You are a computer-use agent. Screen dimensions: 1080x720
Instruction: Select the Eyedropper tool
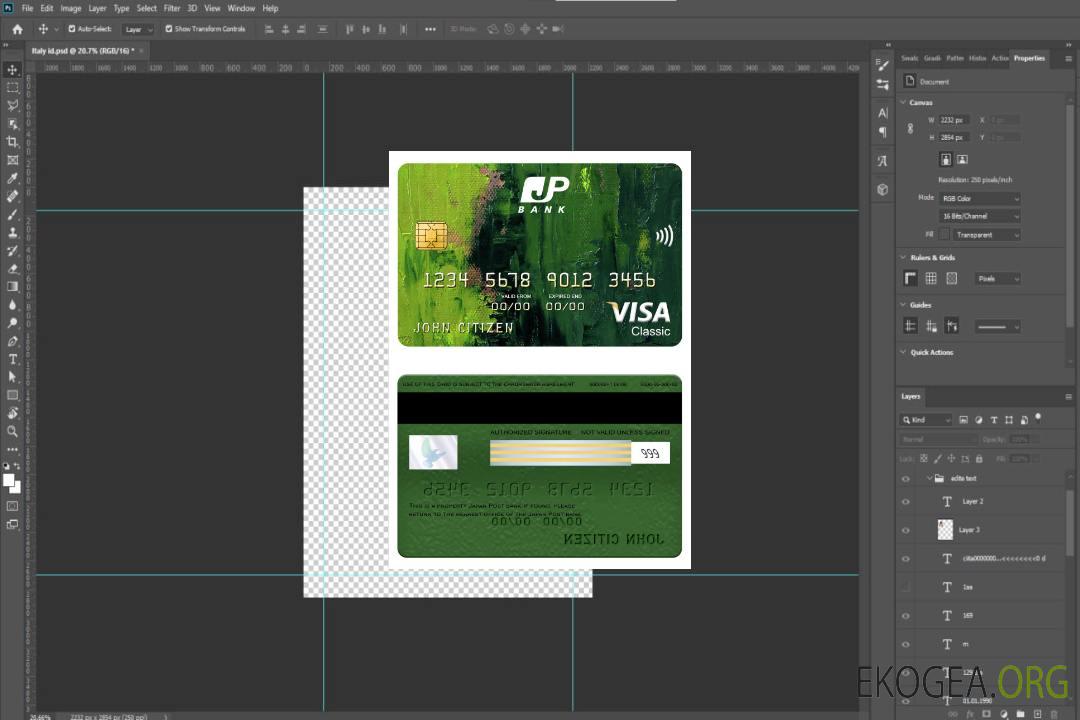12,178
